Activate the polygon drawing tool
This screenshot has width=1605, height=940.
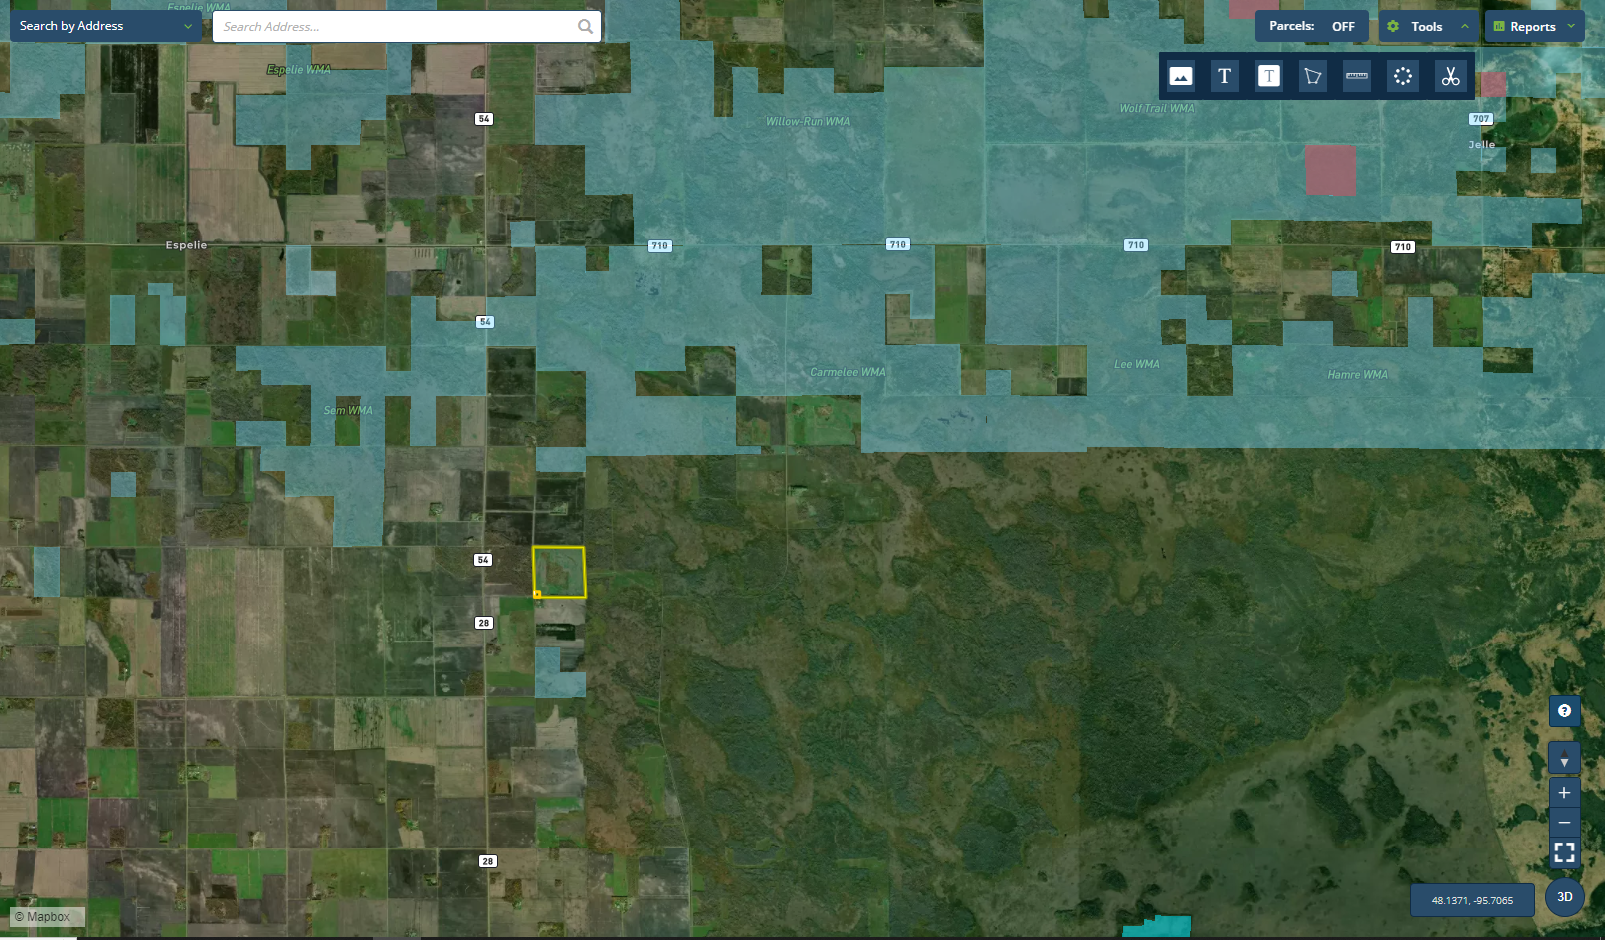[1312, 76]
